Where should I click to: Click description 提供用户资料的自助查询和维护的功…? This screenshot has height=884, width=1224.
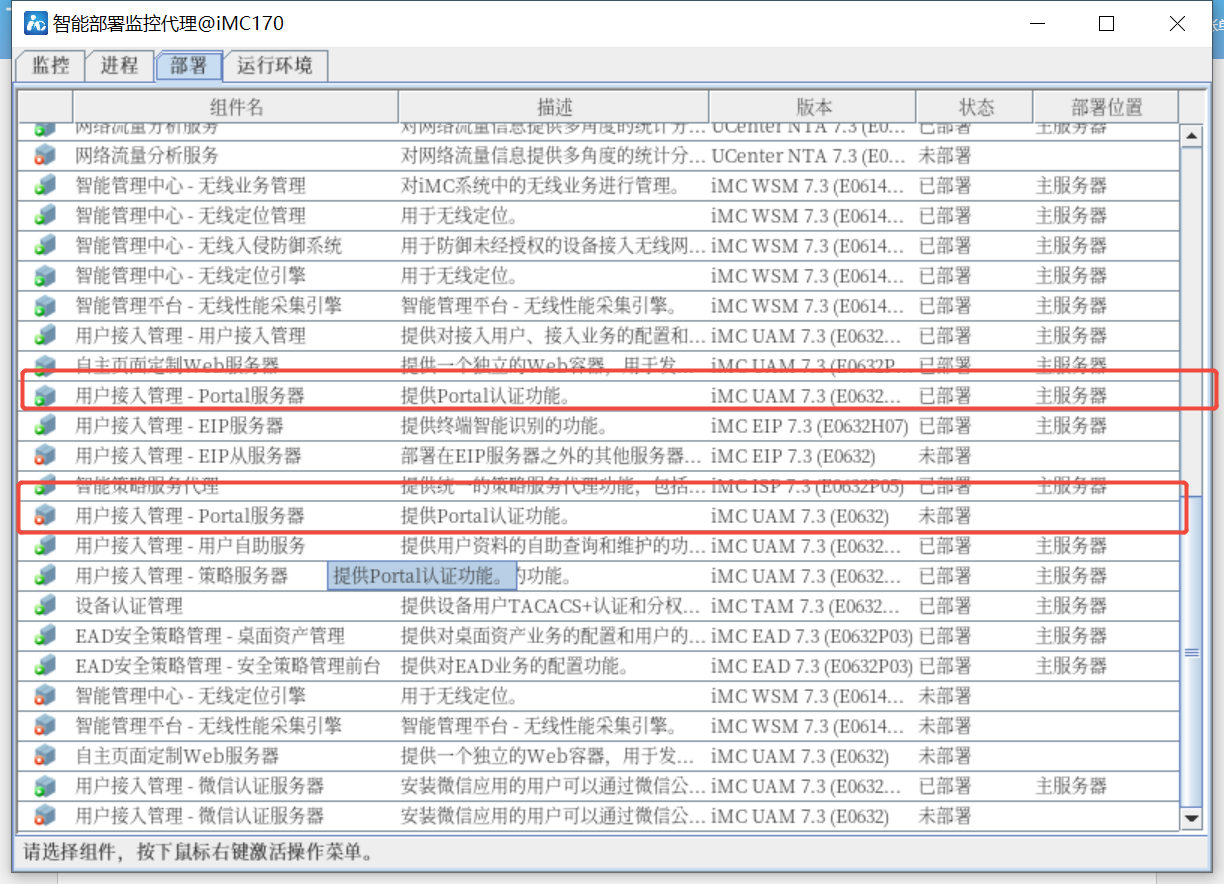coord(553,546)
